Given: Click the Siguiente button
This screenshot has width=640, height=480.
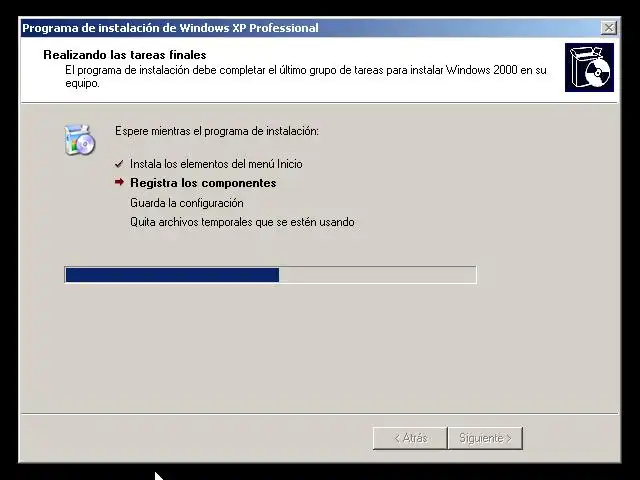Looking at the screenshot, I should click(485, 438).
